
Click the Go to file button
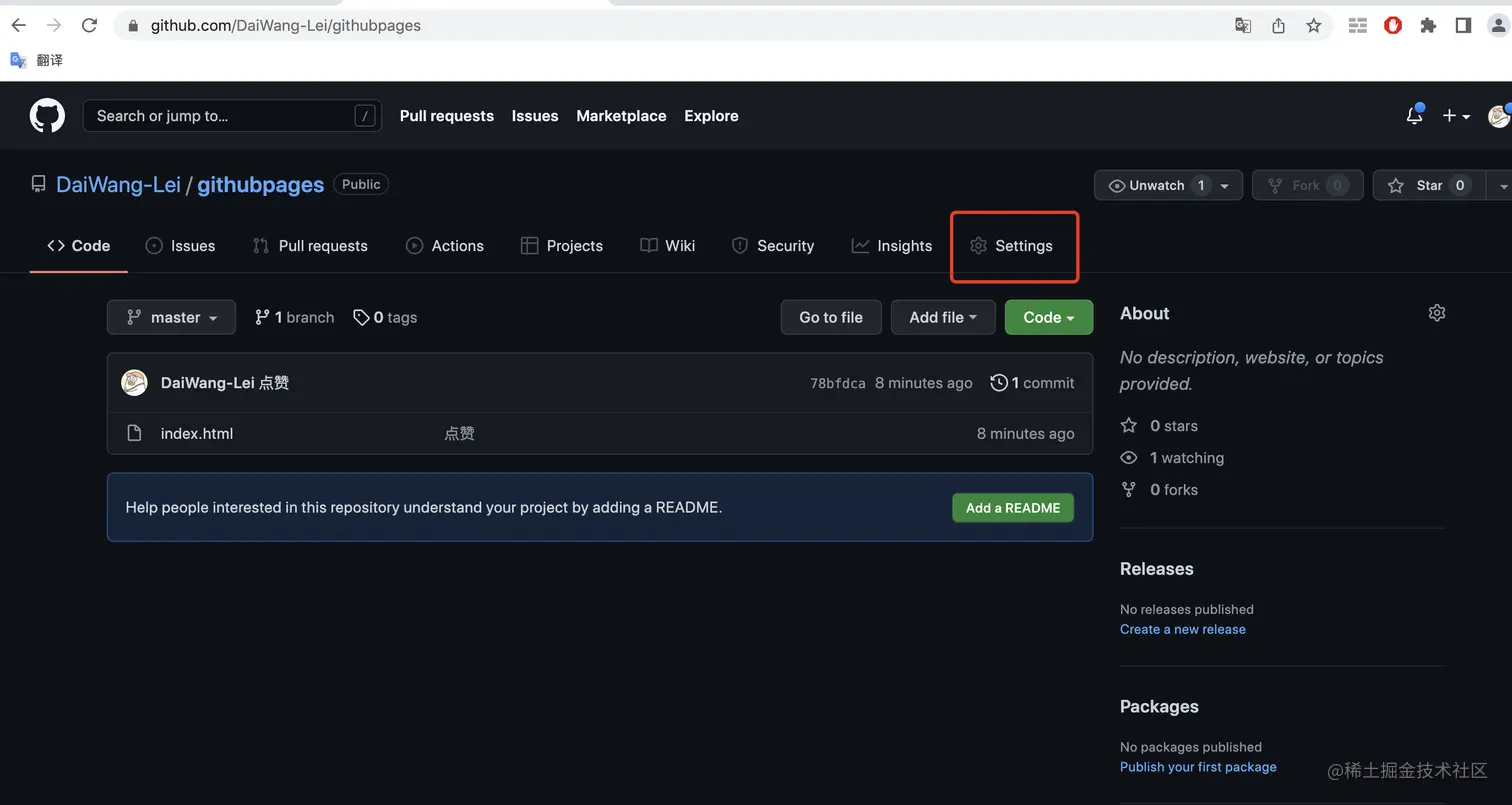coord(831,317)
